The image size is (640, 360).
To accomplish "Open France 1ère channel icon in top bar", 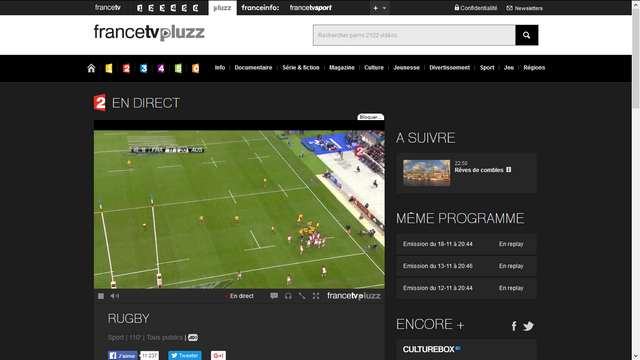I will 140,8.
